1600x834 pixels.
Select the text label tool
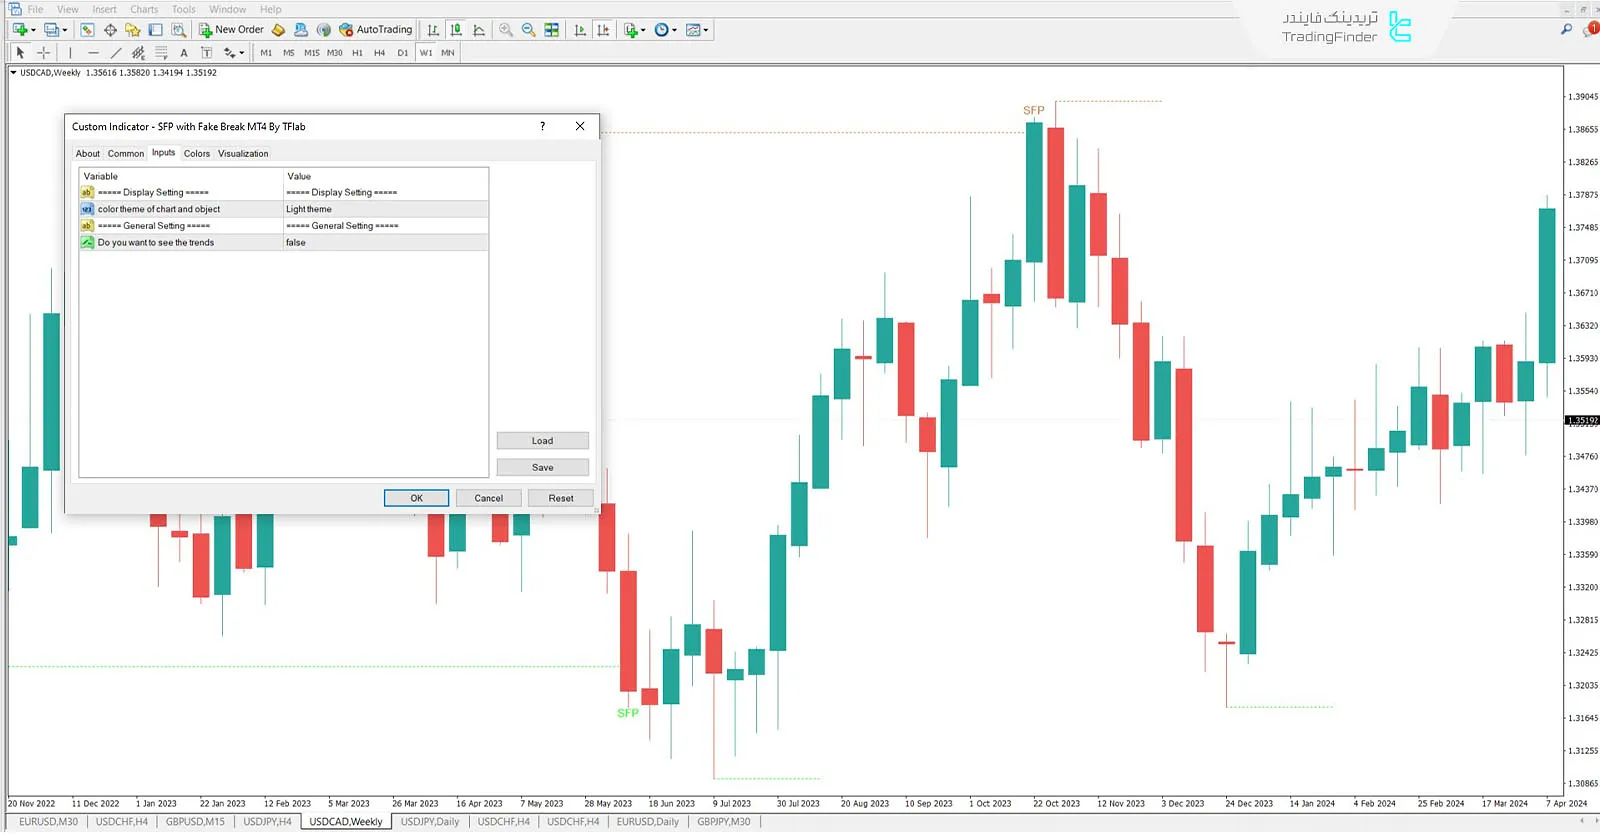tap(206, 53)
